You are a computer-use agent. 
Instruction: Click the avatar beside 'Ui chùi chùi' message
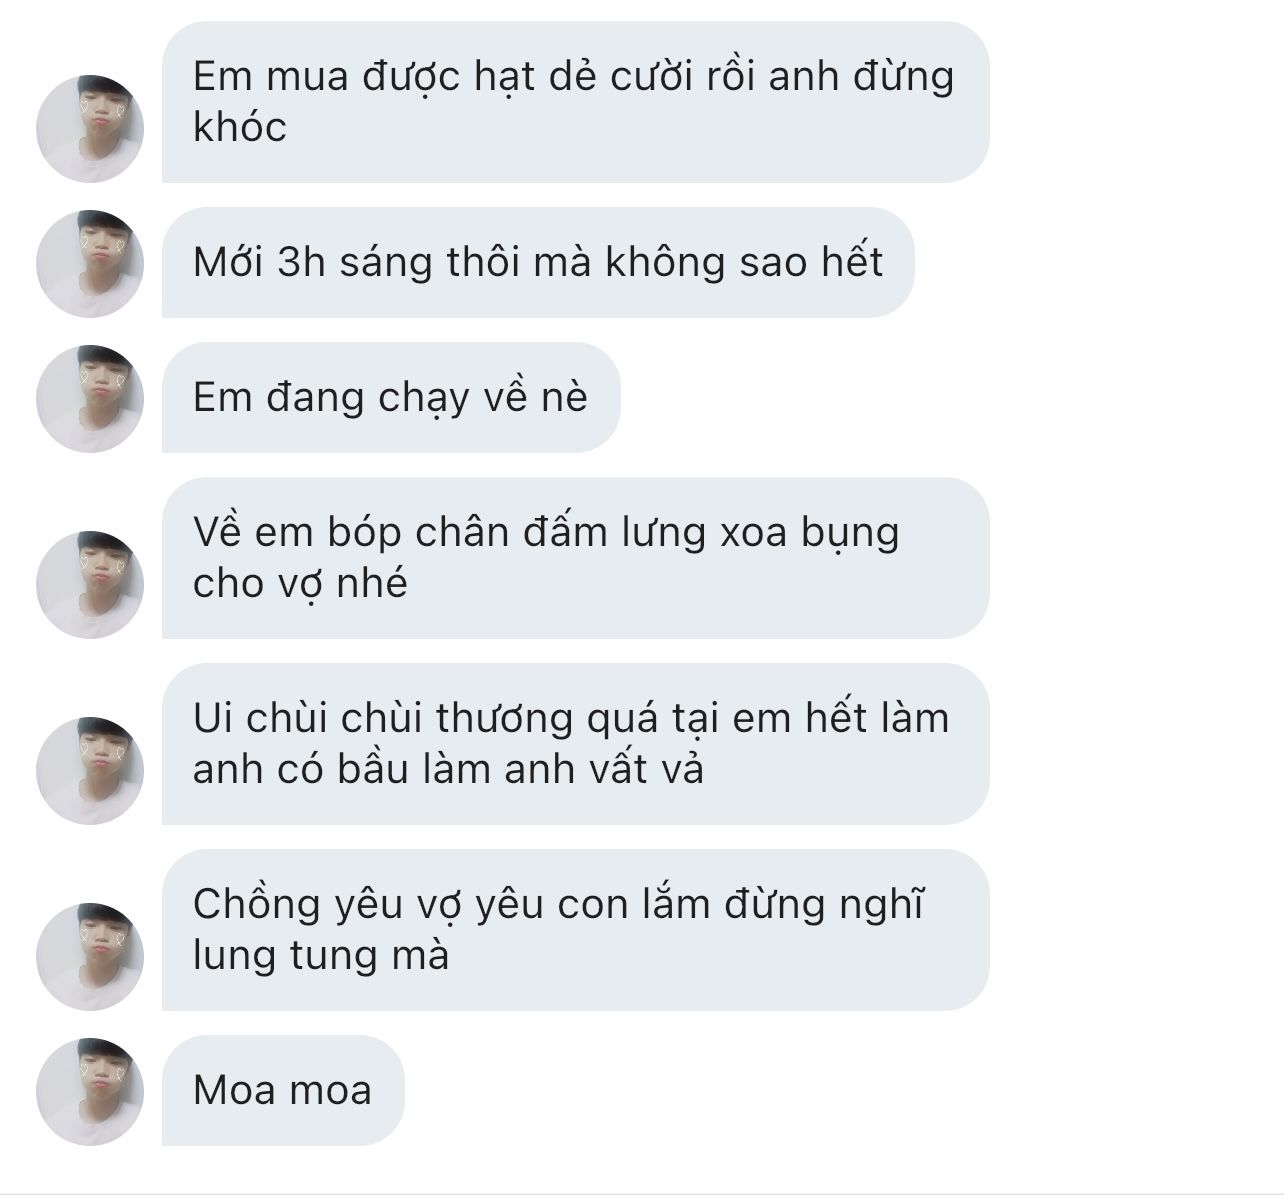coord(90,770)
